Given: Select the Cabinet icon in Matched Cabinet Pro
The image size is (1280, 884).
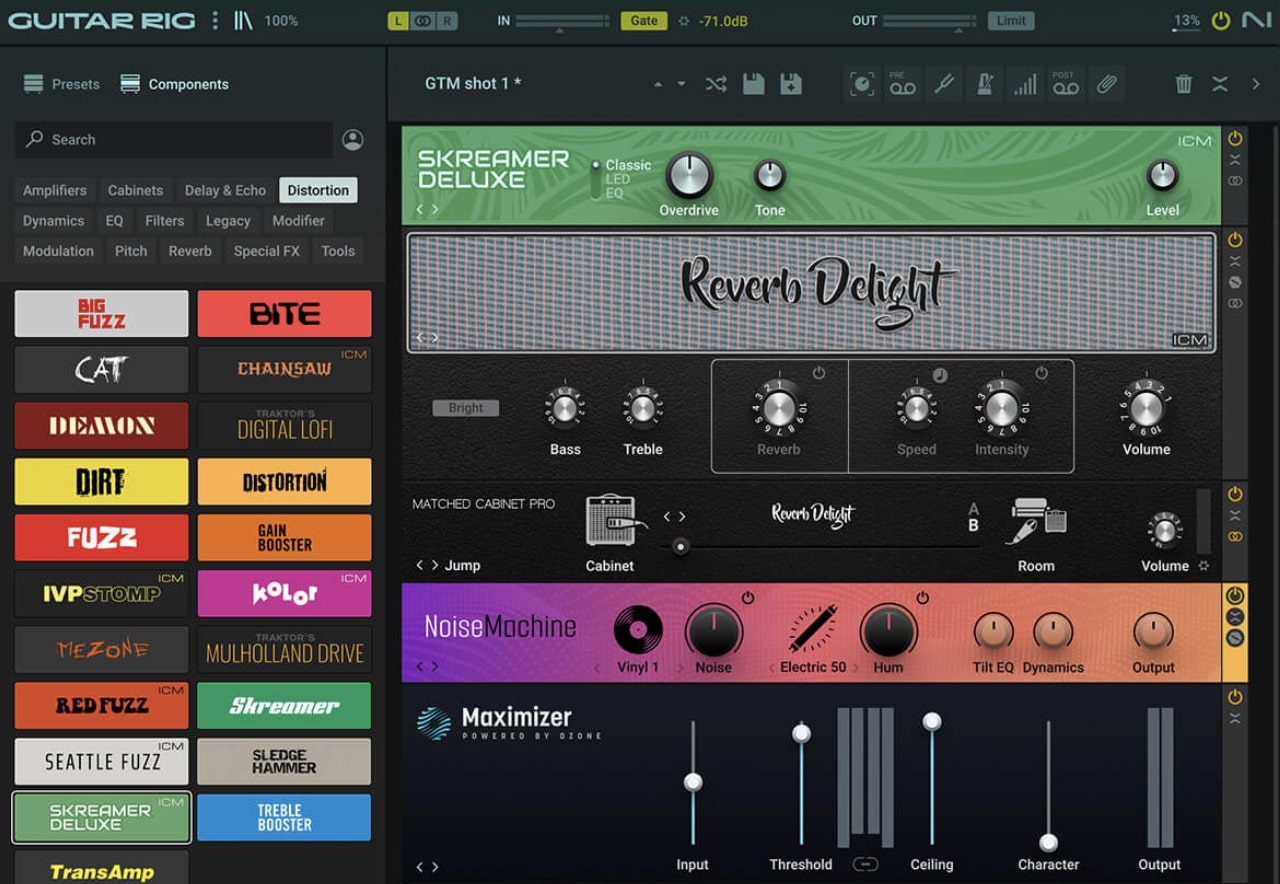Looking at the screenshot, I should (610, 520).
